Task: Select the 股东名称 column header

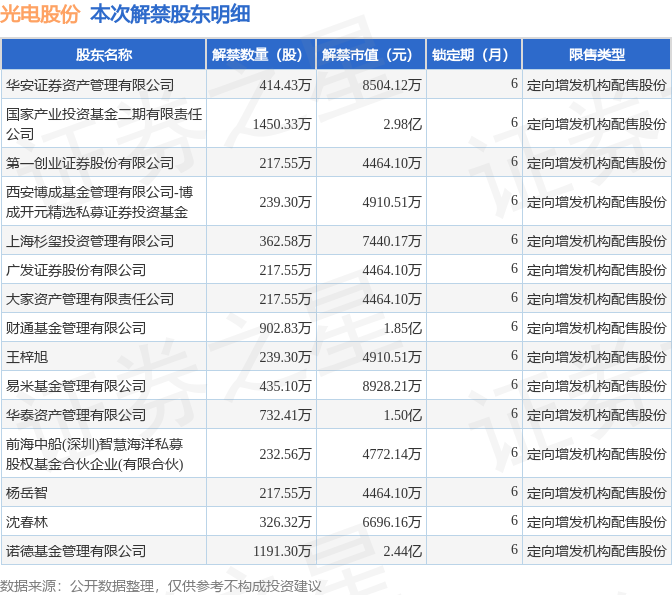Action: [104, 55]
